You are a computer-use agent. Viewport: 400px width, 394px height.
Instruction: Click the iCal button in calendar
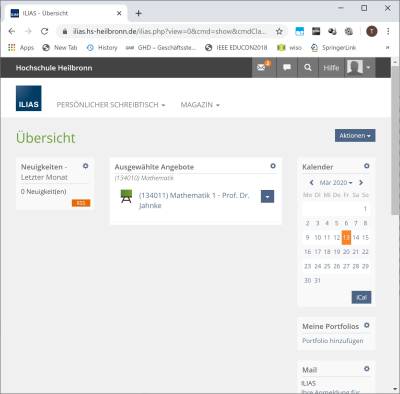click(x=361, y=297)
